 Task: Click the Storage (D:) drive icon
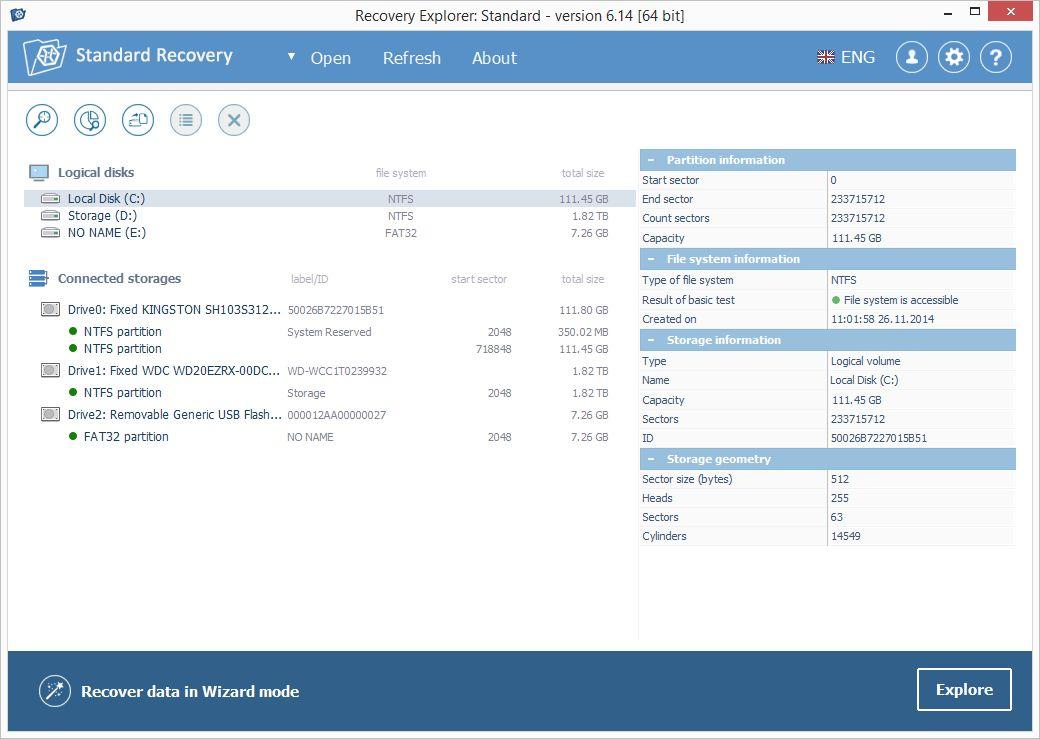click(50, 216)
